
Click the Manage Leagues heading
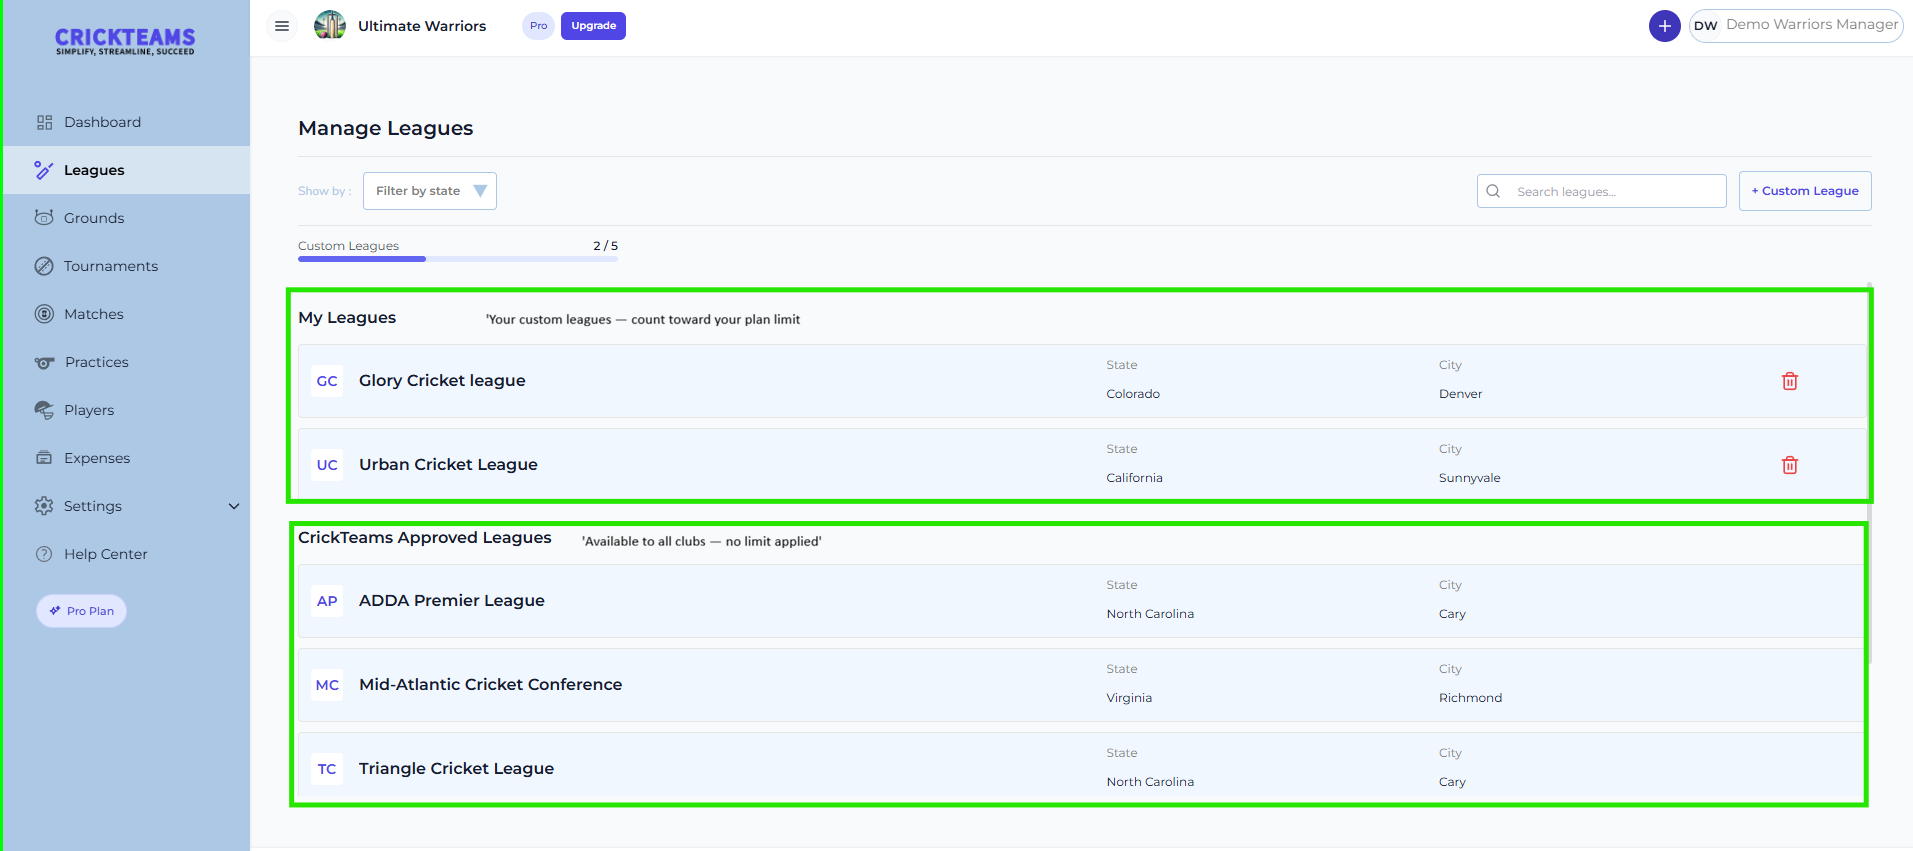[386, 128]
